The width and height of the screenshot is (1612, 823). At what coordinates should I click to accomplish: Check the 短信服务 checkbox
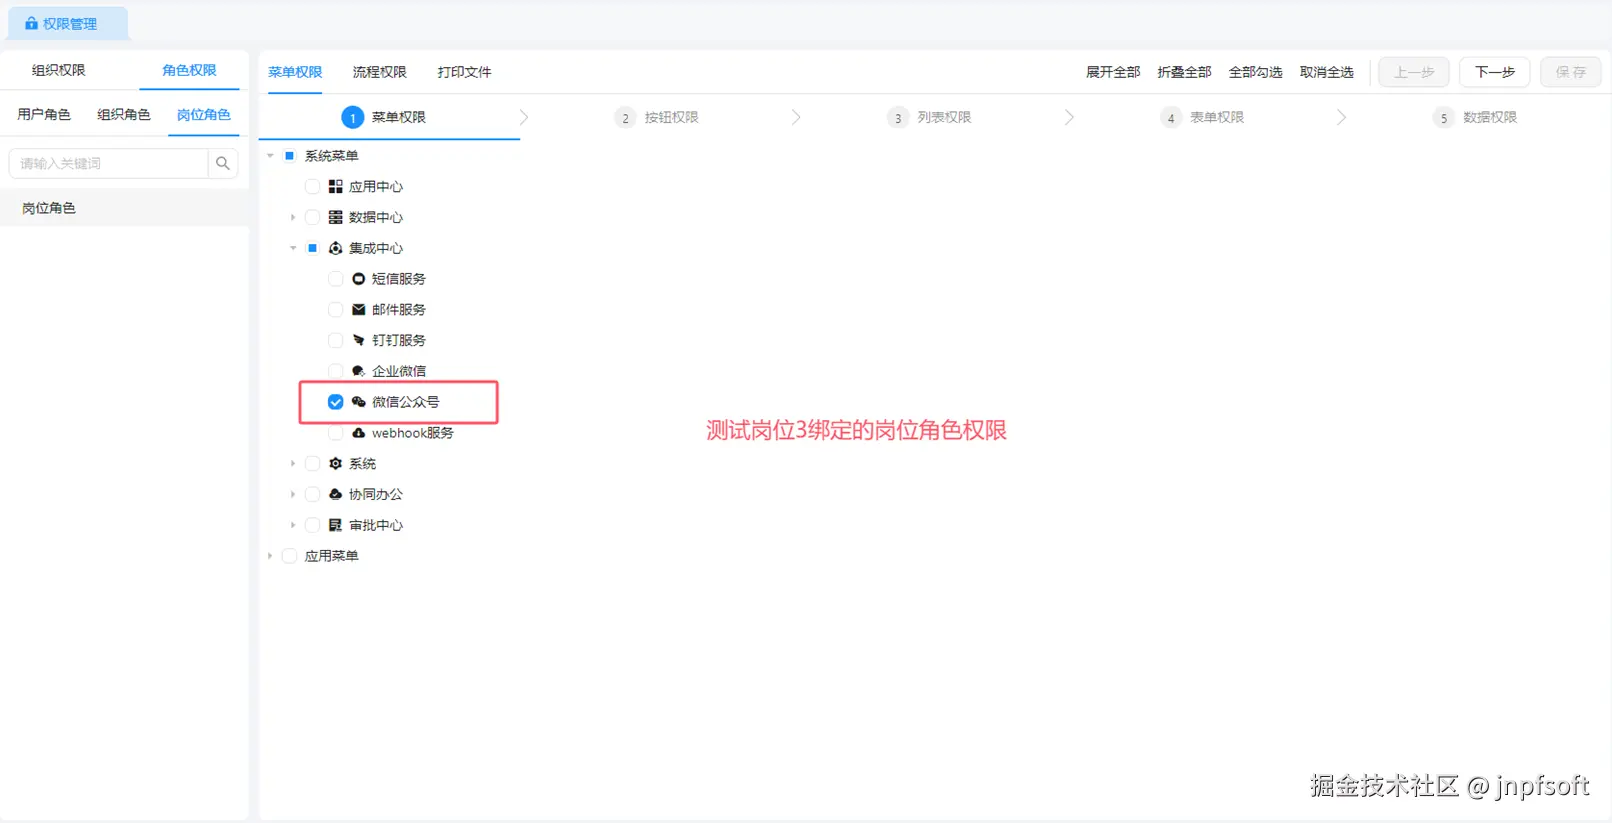point(336,279)
